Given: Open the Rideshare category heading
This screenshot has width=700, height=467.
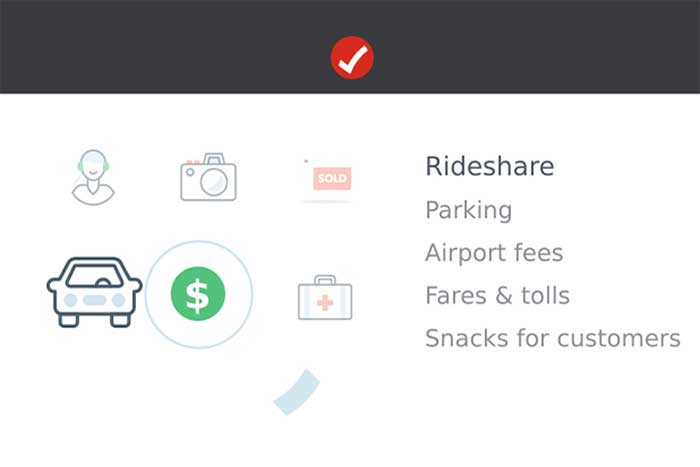Looking at the screenshot, I should tap(490, 166).
